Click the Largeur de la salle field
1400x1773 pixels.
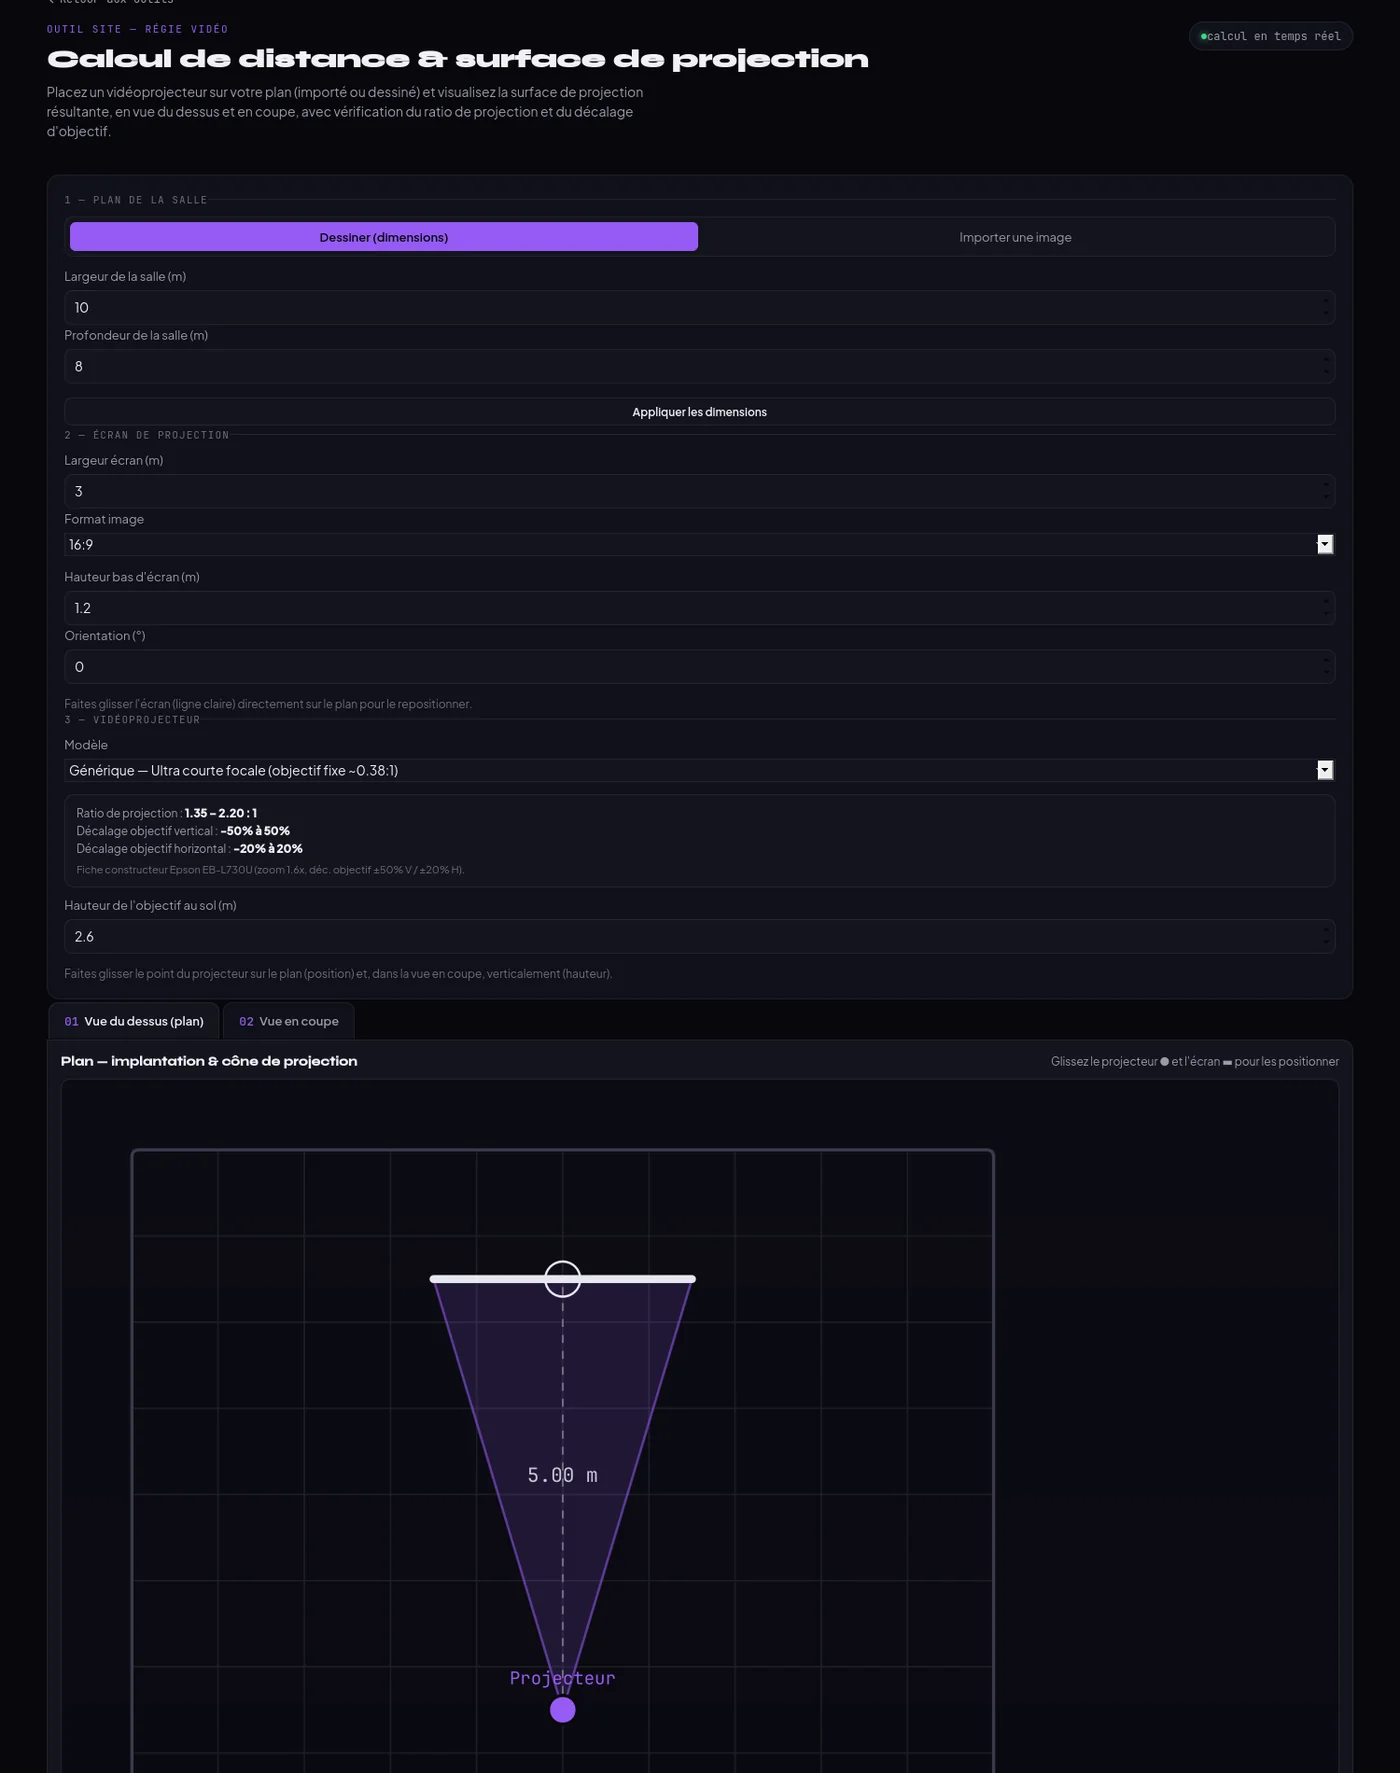tap(699, 307)
